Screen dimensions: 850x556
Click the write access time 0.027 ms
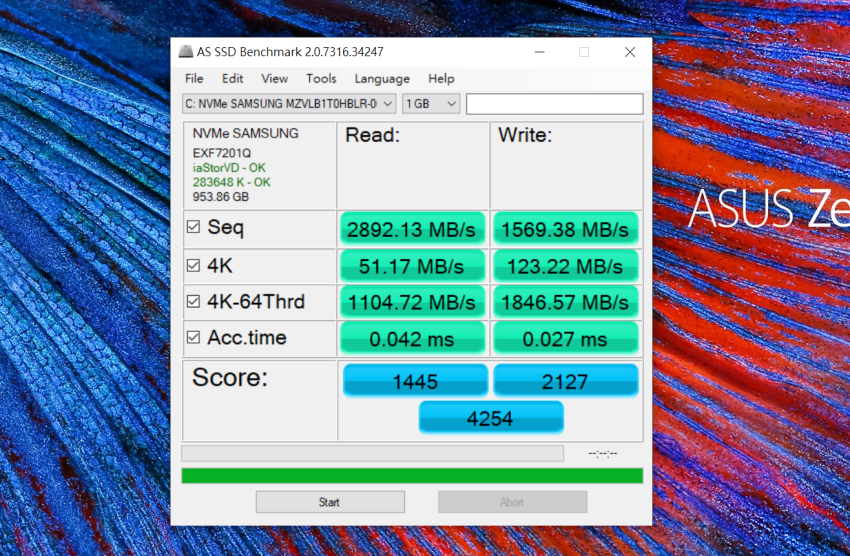(x=565, y=339)
